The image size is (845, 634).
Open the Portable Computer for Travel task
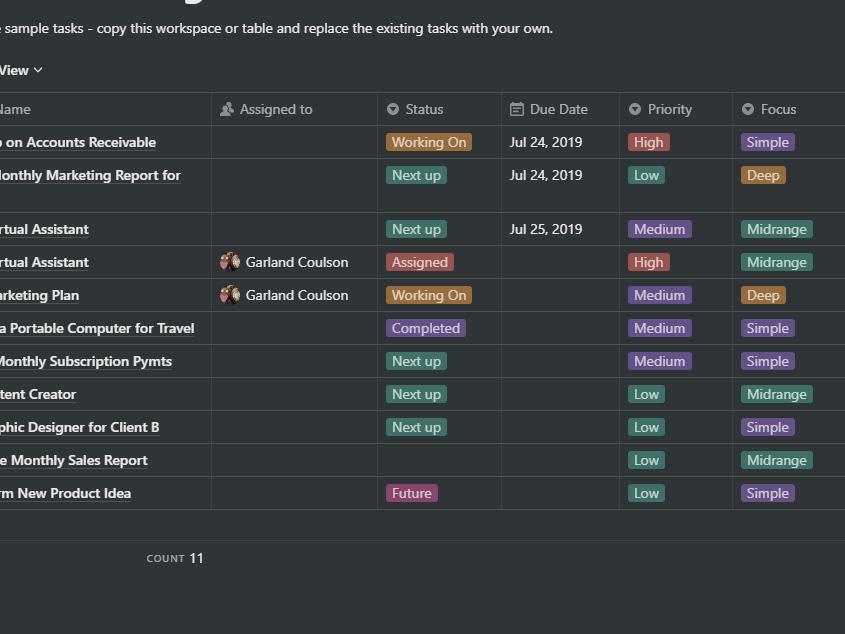click(96, 328)
